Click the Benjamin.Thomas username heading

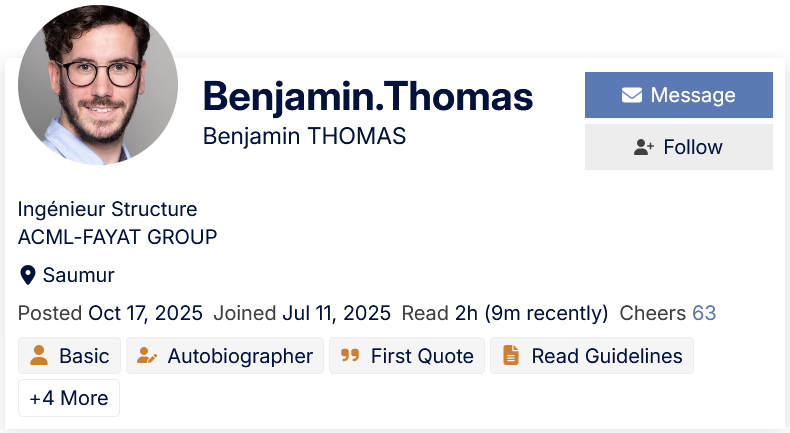click(x=368, y=96)
